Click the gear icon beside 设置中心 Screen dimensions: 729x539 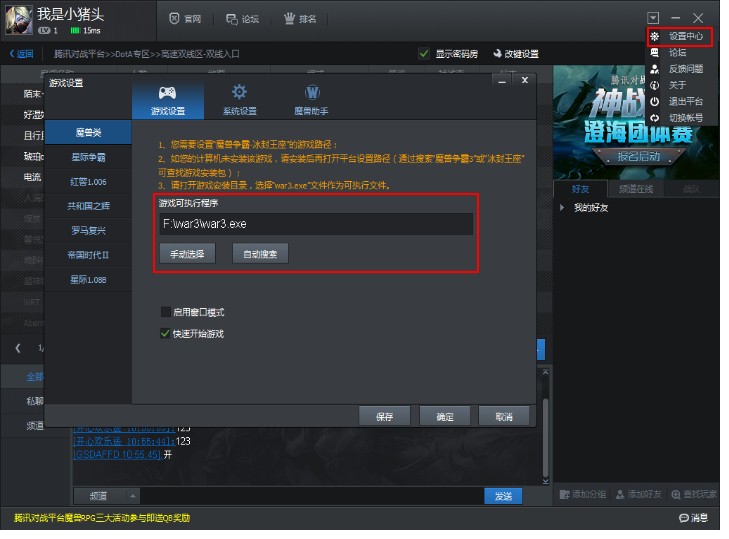click(x=655, y=36)
